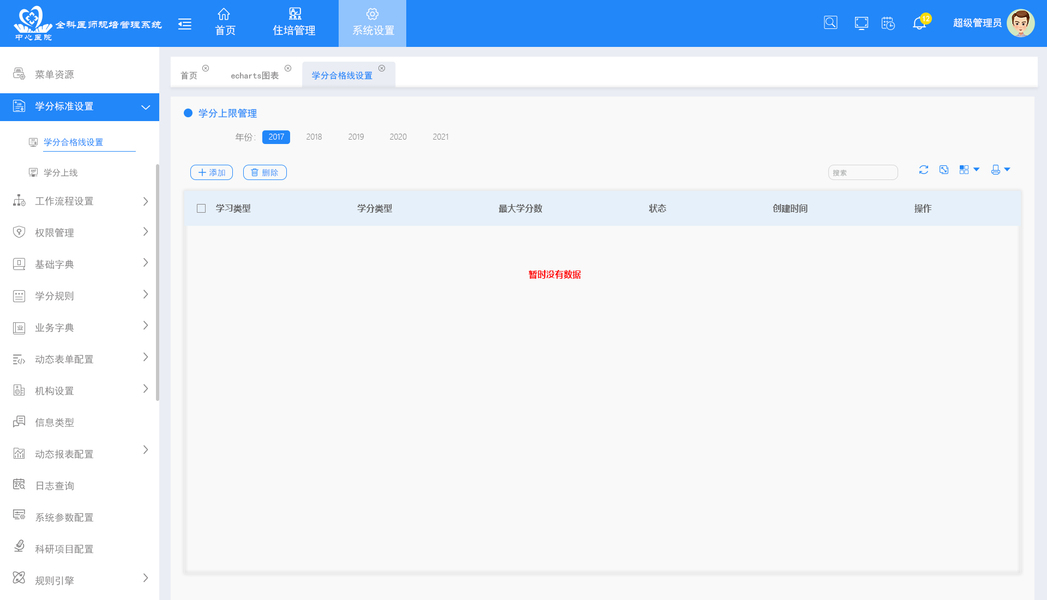This screenshot has height=600, width=1047.
Task: Click the sidebar vertical scrollbar
Action: 157,282
